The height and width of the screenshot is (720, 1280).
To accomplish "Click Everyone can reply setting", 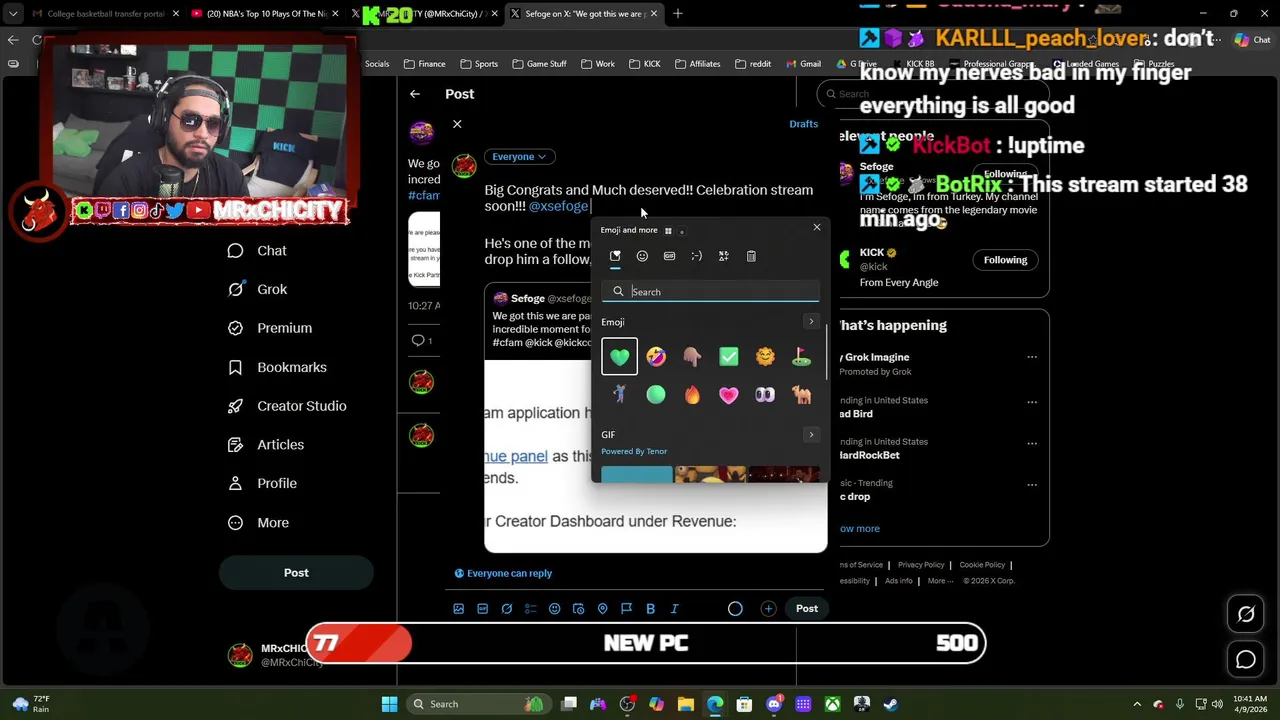I will (x=503, y=574).
